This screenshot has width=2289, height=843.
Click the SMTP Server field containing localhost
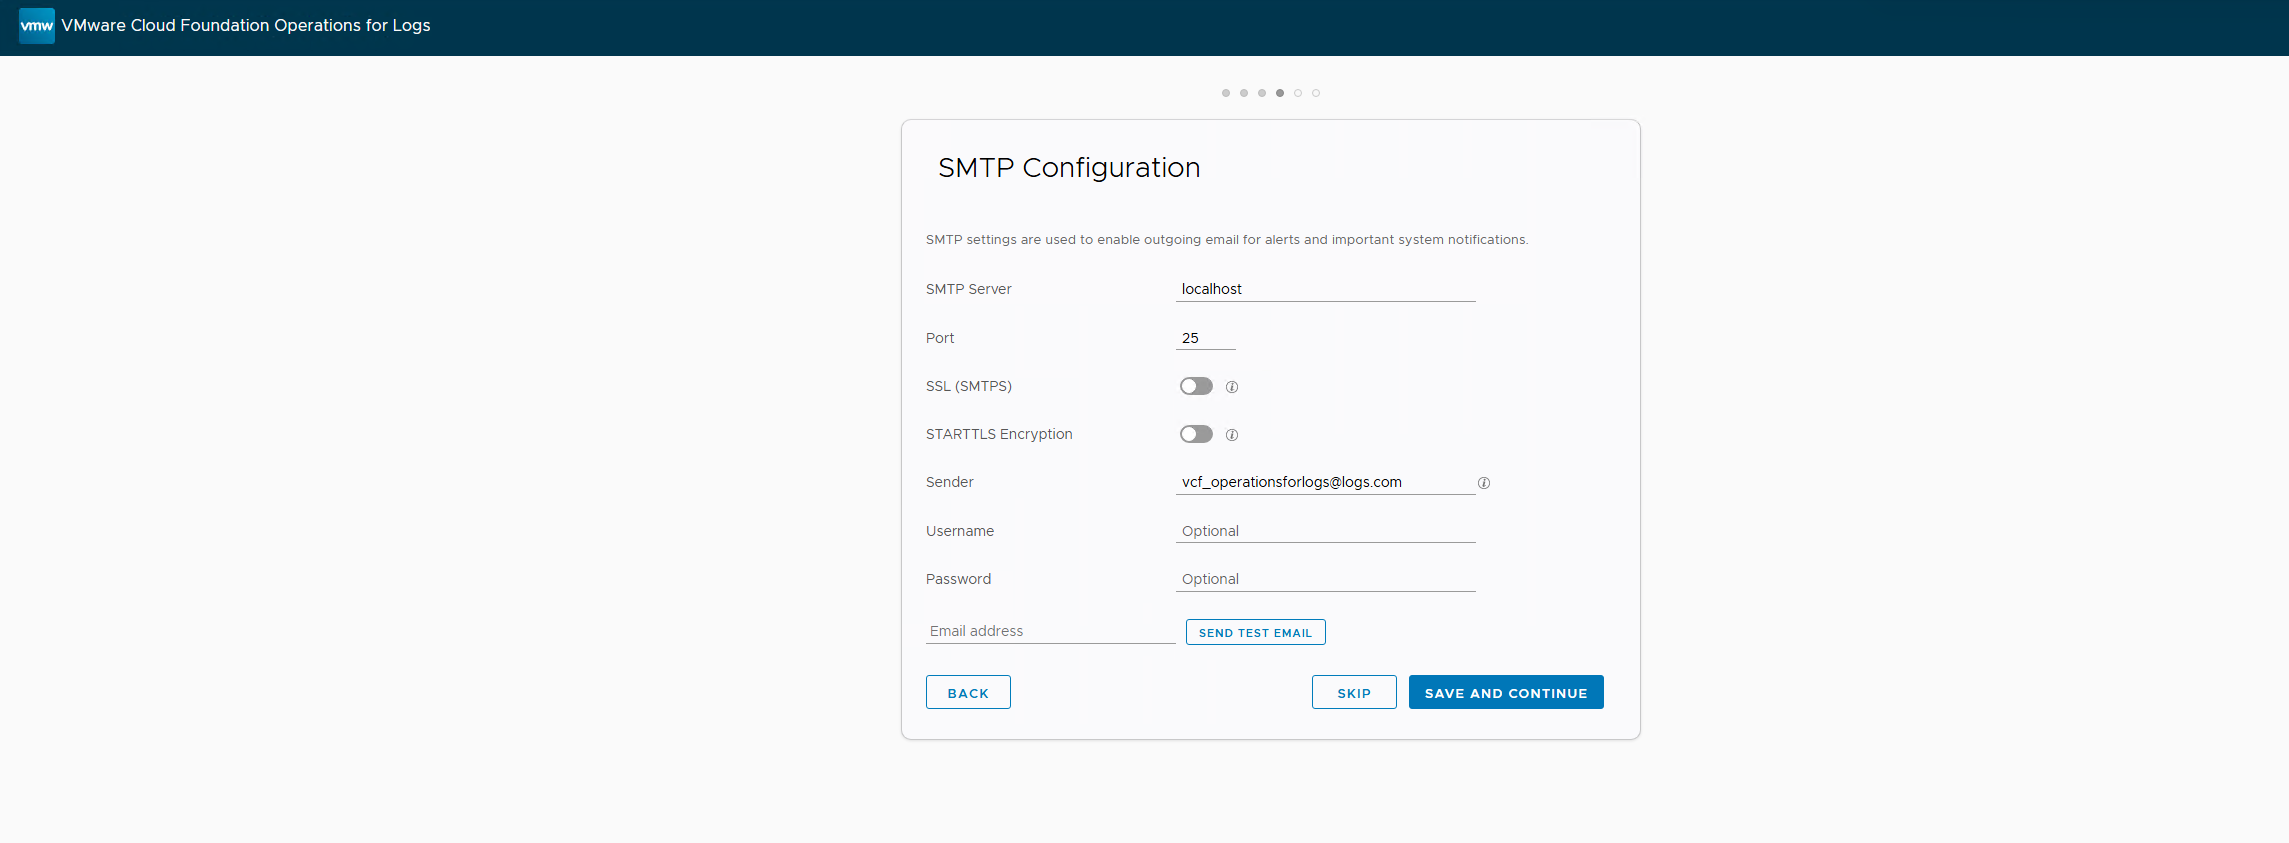[1325, 289]
